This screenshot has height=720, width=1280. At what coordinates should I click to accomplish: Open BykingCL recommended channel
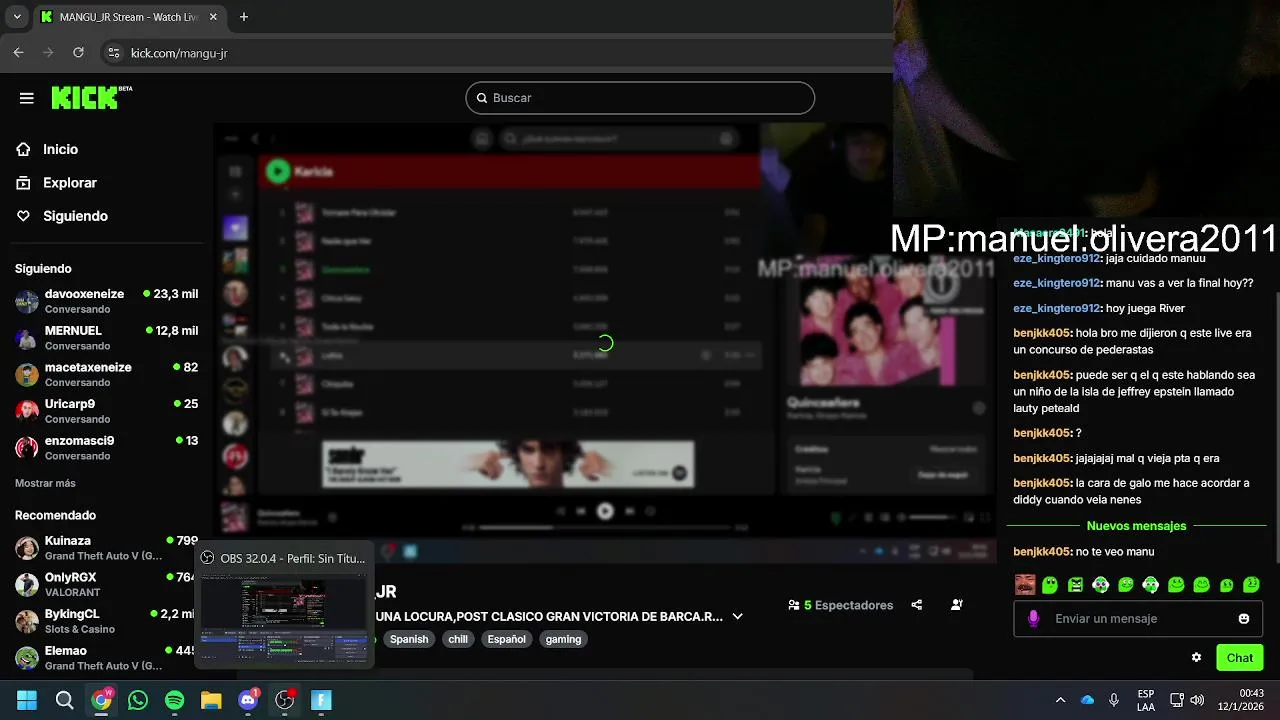pyautogui.click(x=106, y=621)
